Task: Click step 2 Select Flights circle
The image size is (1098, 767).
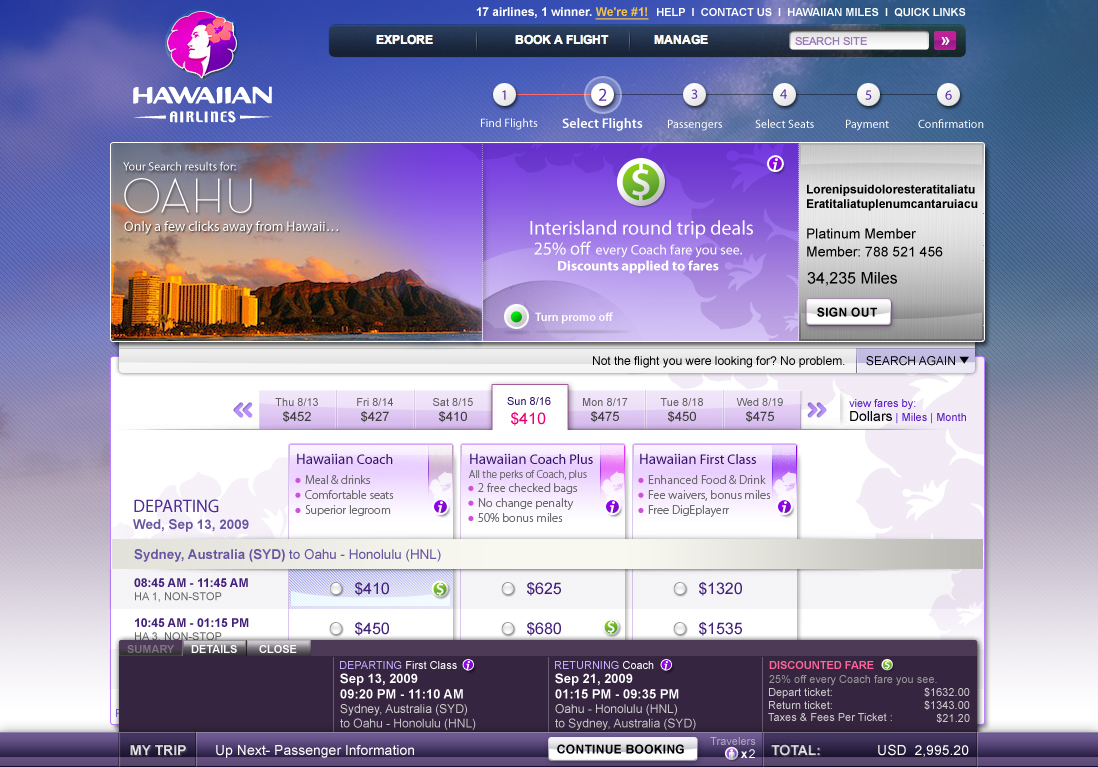Action: [602, 95]
